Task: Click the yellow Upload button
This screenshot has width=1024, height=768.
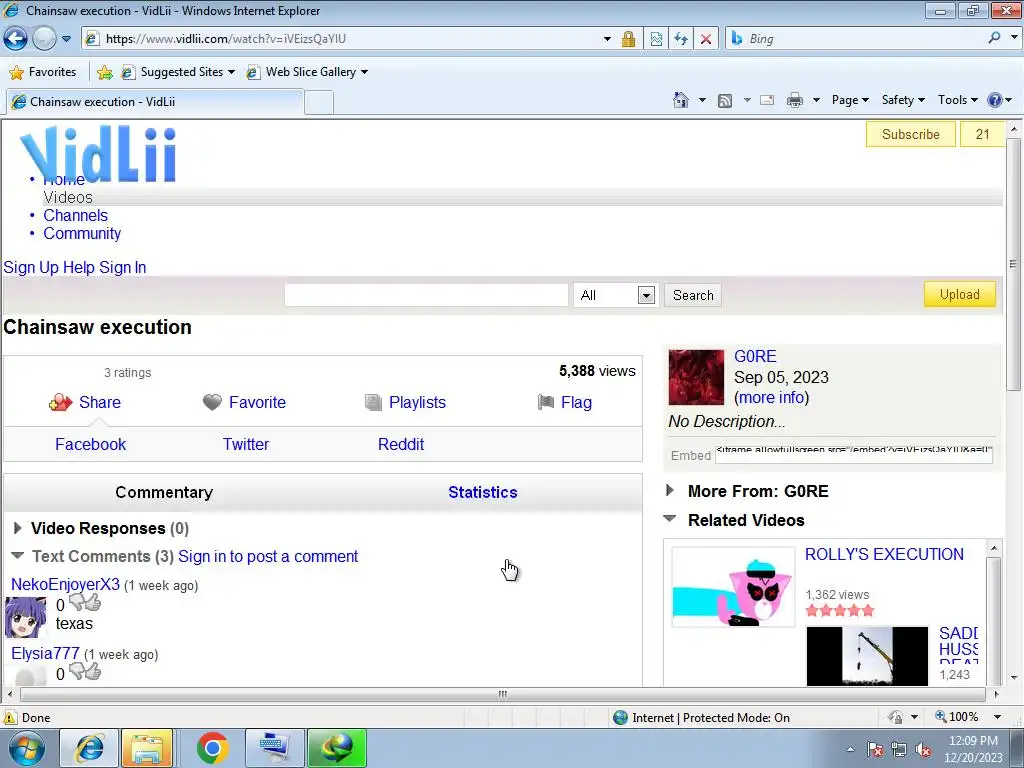Action: [x=959, y=295]
